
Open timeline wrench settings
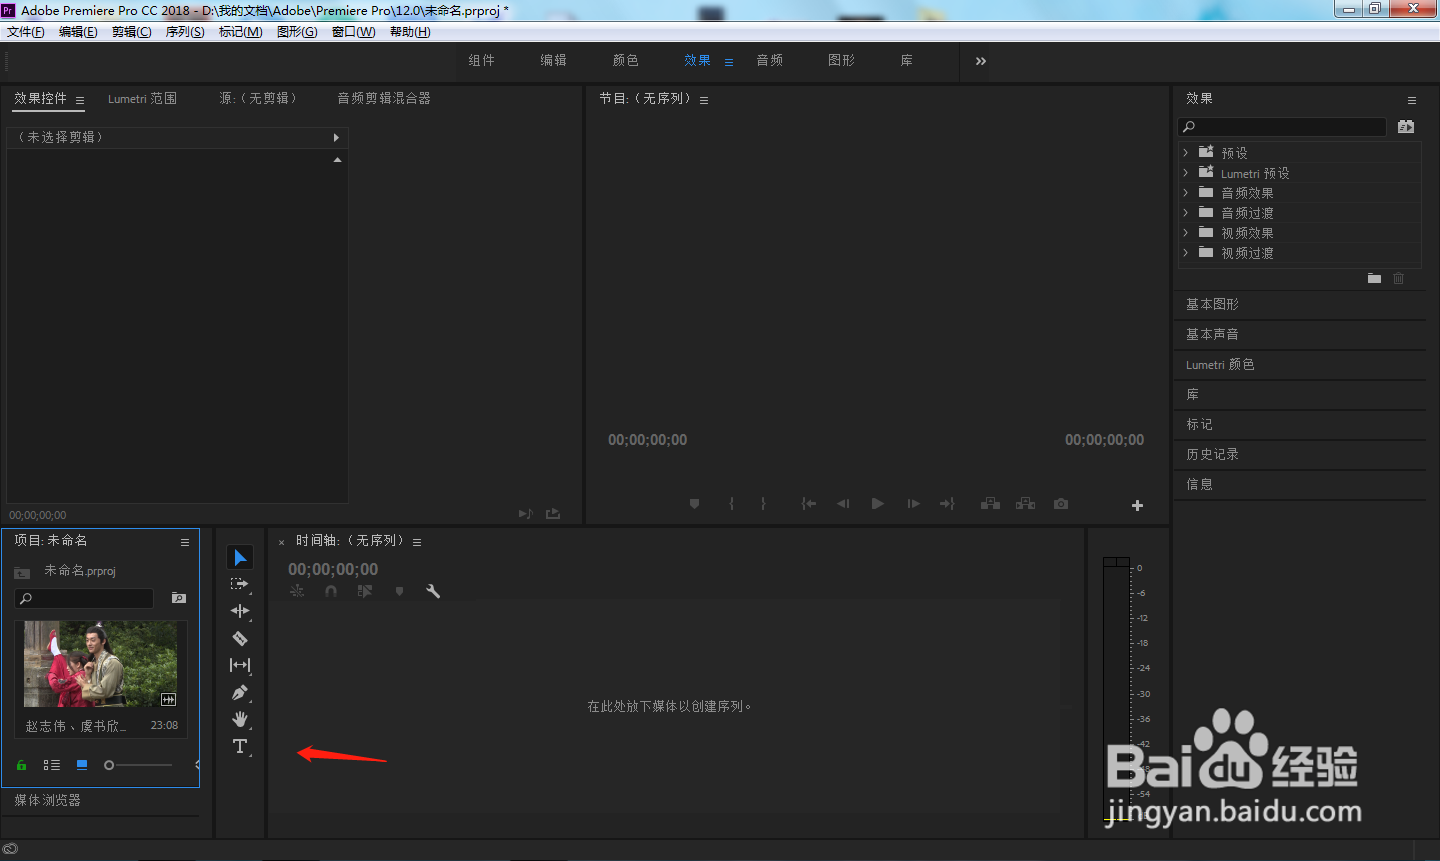tap(433, 591)
